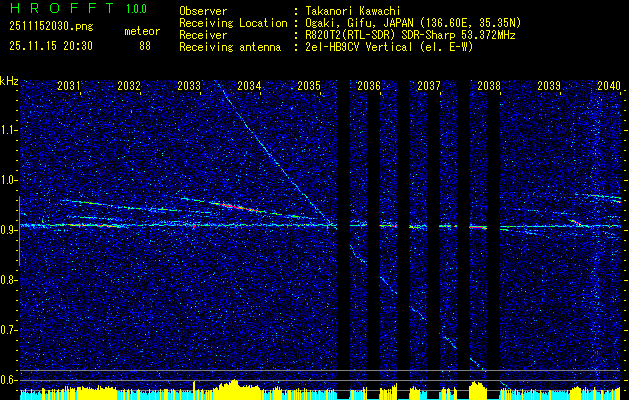Viewport: 629px width, 400px height.
Task: Click the 0.9 frequency axis label
Action: tap(8, 230)
